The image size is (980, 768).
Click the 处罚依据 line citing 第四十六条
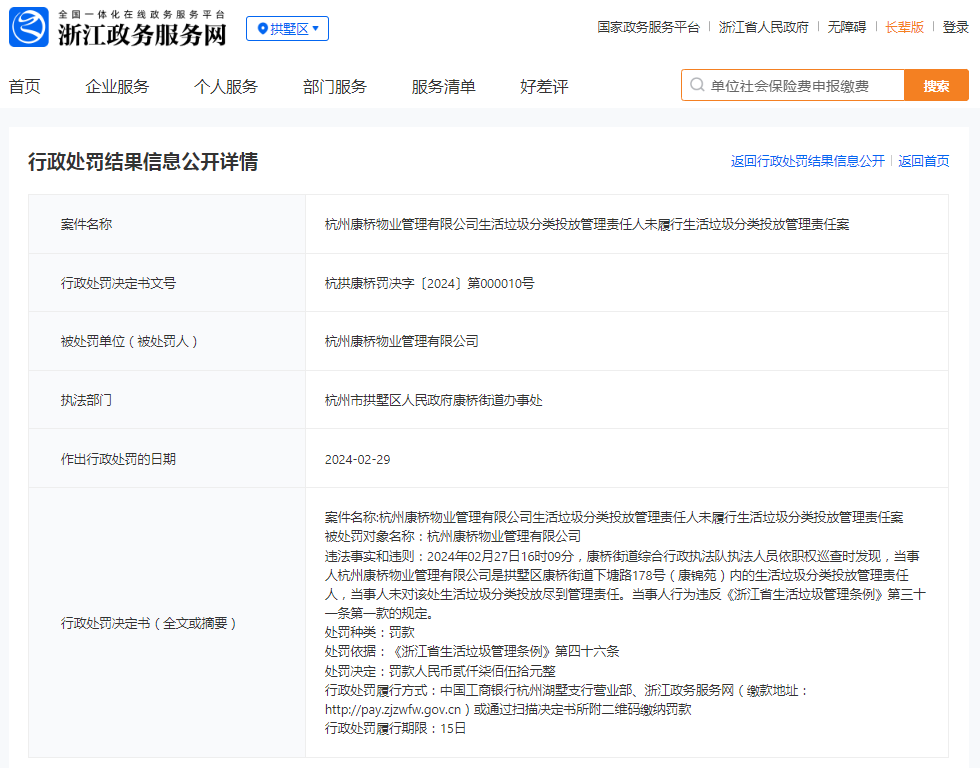point(472,651)
